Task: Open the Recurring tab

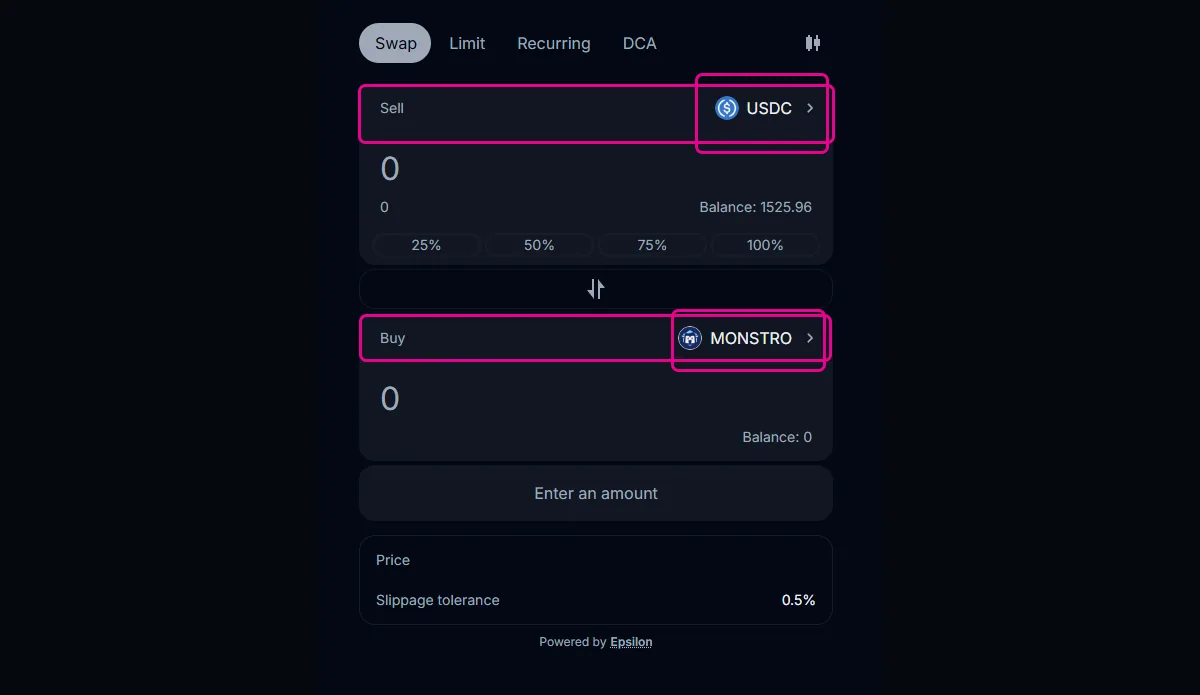Action: click(x=554, y=43)
